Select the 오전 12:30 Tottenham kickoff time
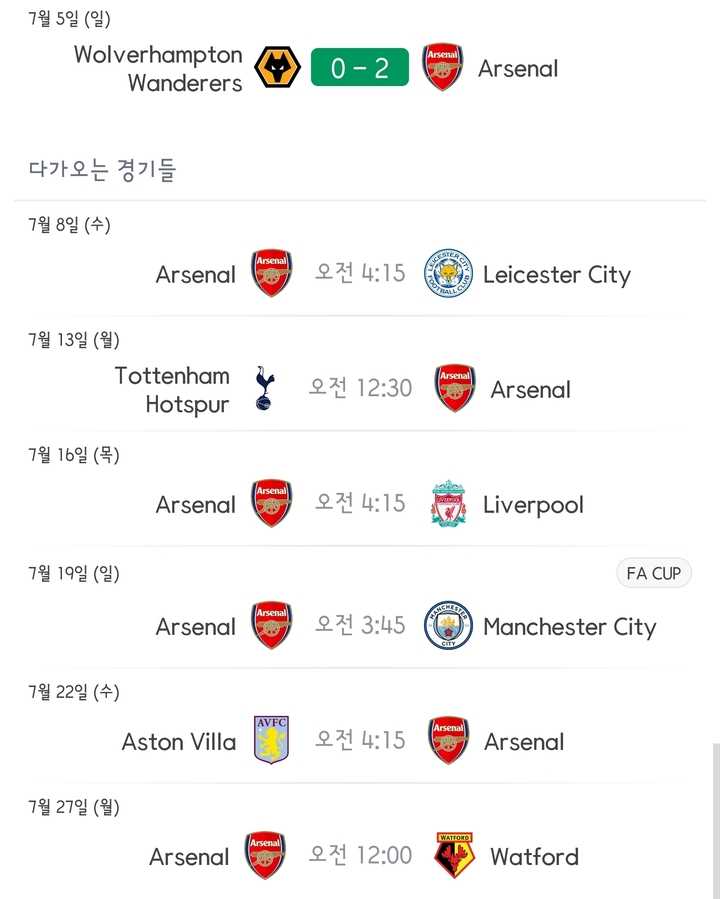The image size is (720, 899). coord(360,388)
